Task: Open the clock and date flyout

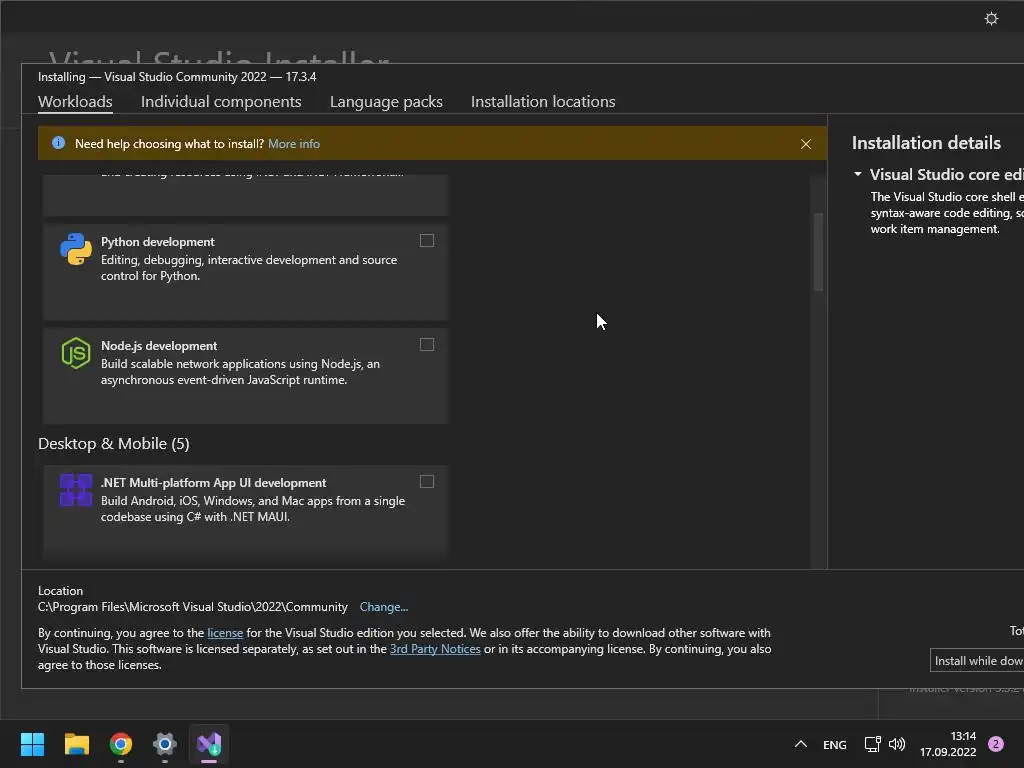Action: click(x=948, y=744)
